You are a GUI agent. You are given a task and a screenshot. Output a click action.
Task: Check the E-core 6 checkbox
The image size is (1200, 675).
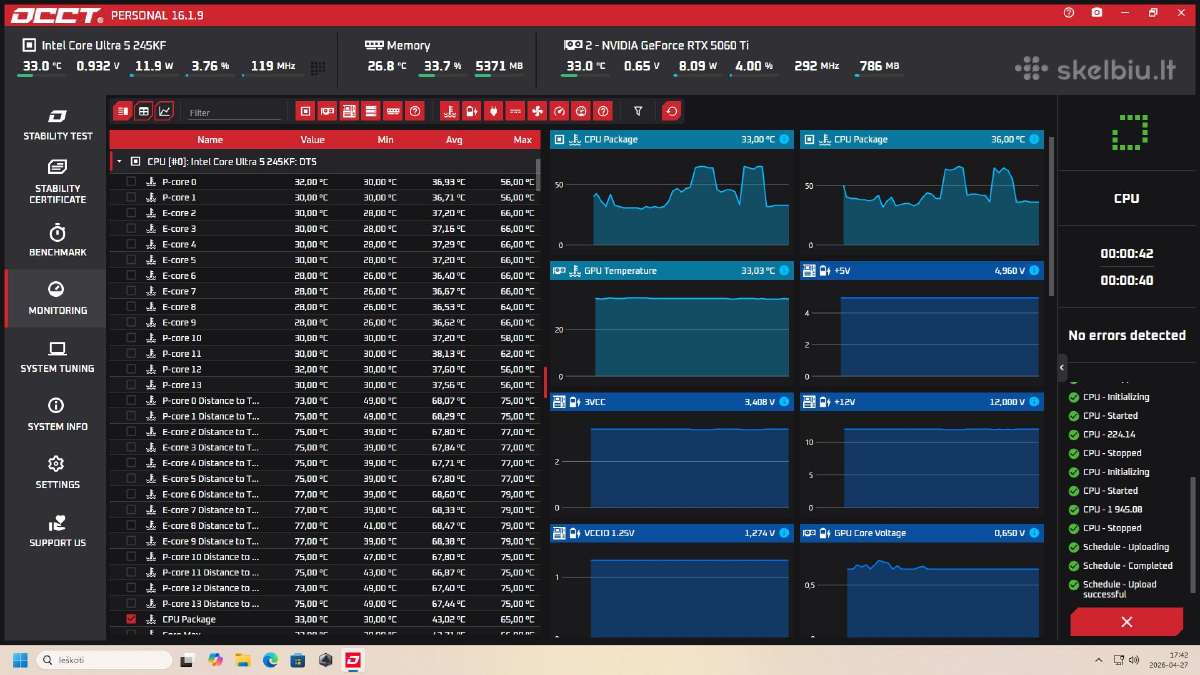click(131, 275)
